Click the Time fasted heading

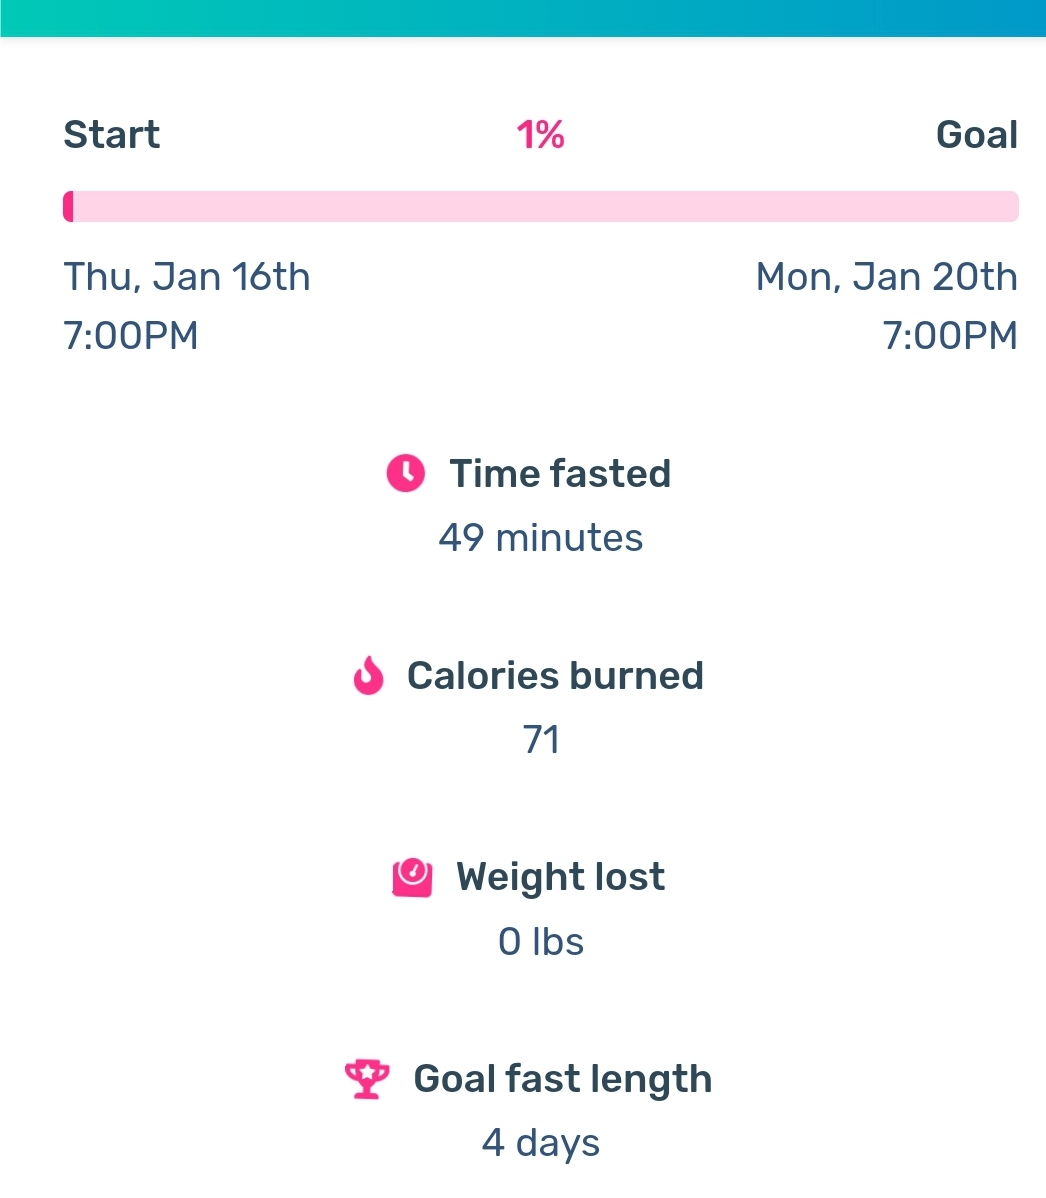pyautogui.click(x=560, y=474)
